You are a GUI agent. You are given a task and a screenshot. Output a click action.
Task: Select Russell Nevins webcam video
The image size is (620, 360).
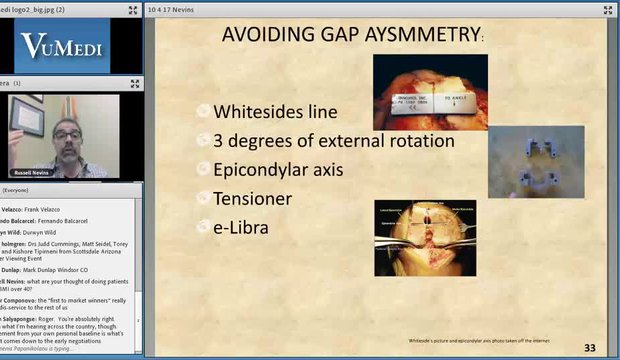[x=64, y=136]
